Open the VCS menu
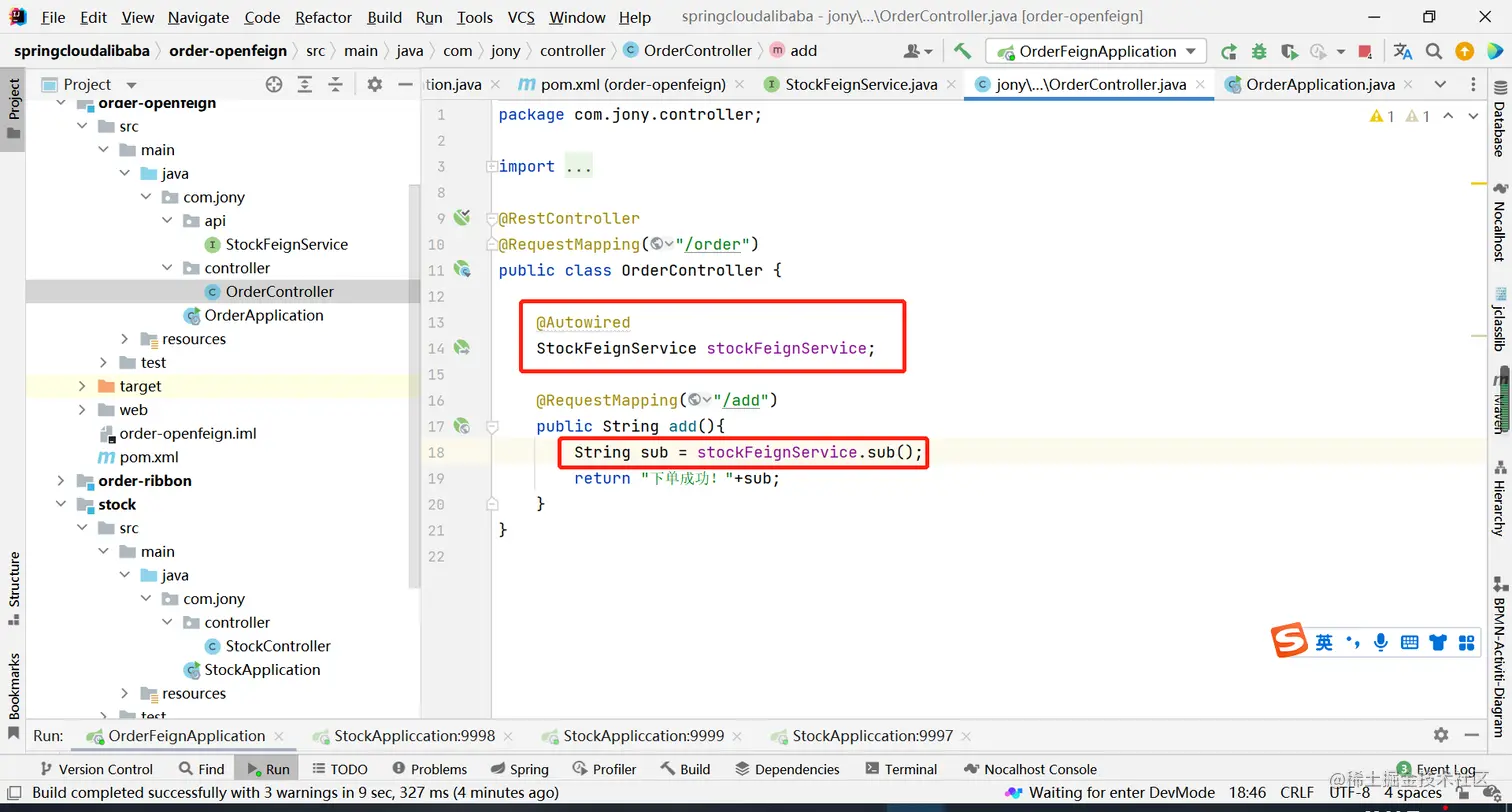 pos(521,17)
